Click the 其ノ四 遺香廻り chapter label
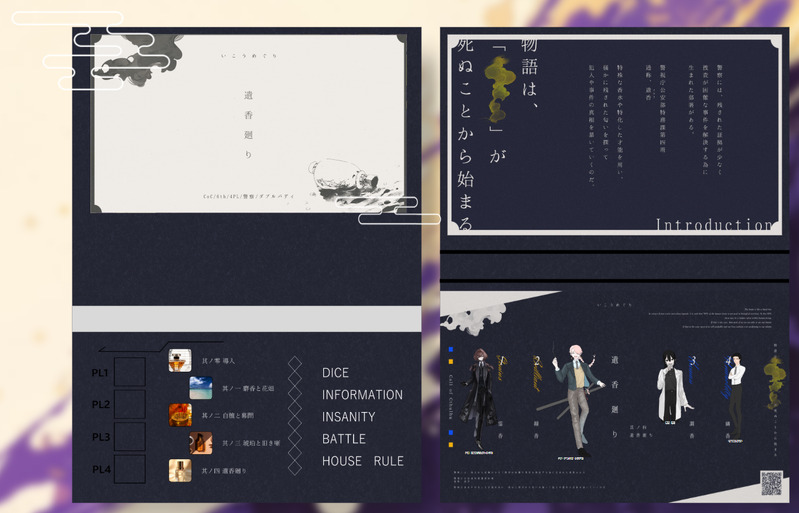The image size is (799, 513). (x=224, y=471)
